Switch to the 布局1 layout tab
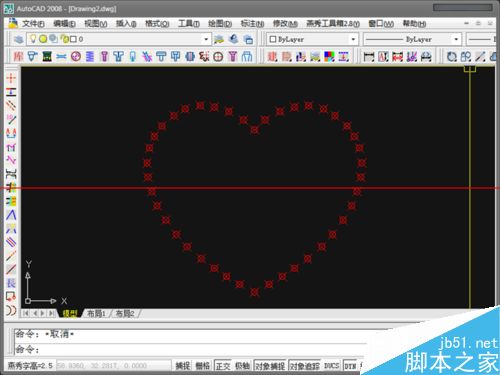The image size is (500, 375). tap(96, 313)
